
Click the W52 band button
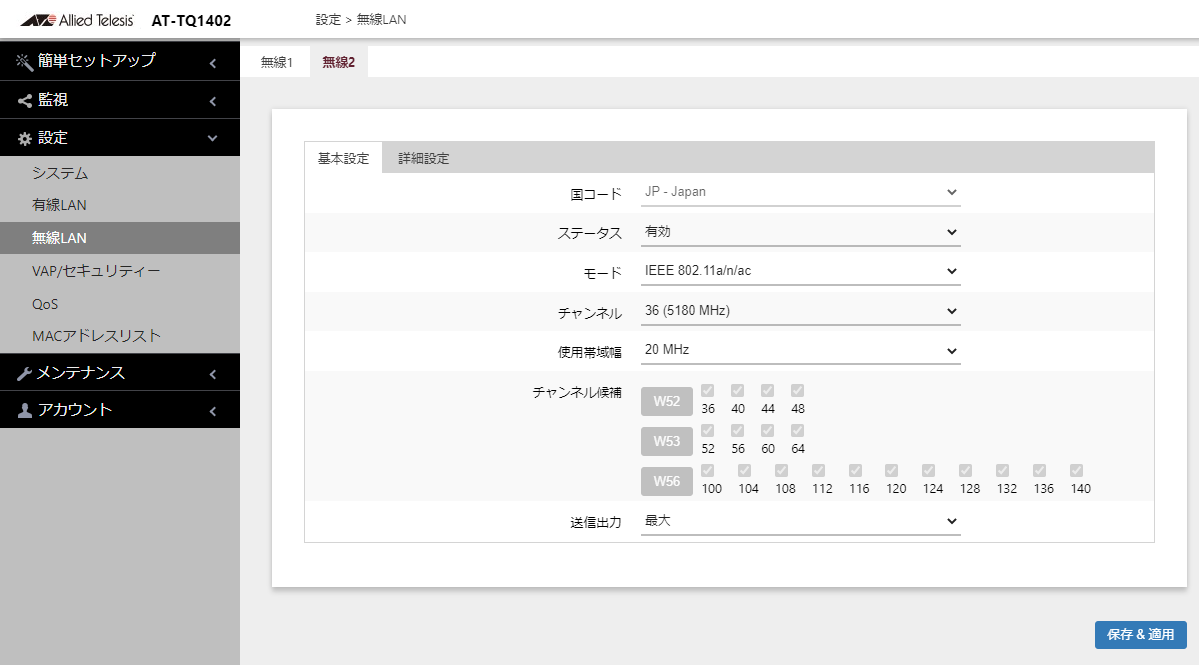pyautogui.click(x=667, y=401)
